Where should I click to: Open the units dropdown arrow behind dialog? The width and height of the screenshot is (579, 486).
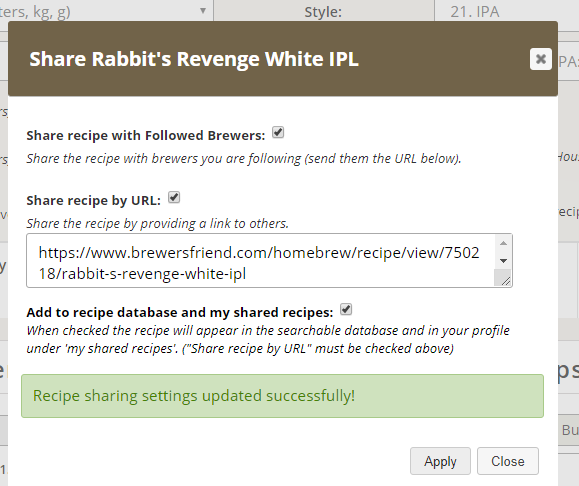(x=203, y=11)
